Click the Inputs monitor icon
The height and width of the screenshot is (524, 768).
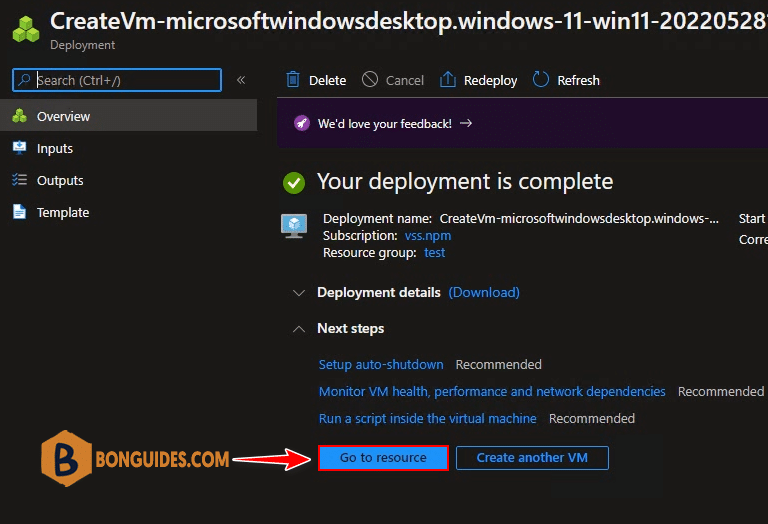[20, 147]
